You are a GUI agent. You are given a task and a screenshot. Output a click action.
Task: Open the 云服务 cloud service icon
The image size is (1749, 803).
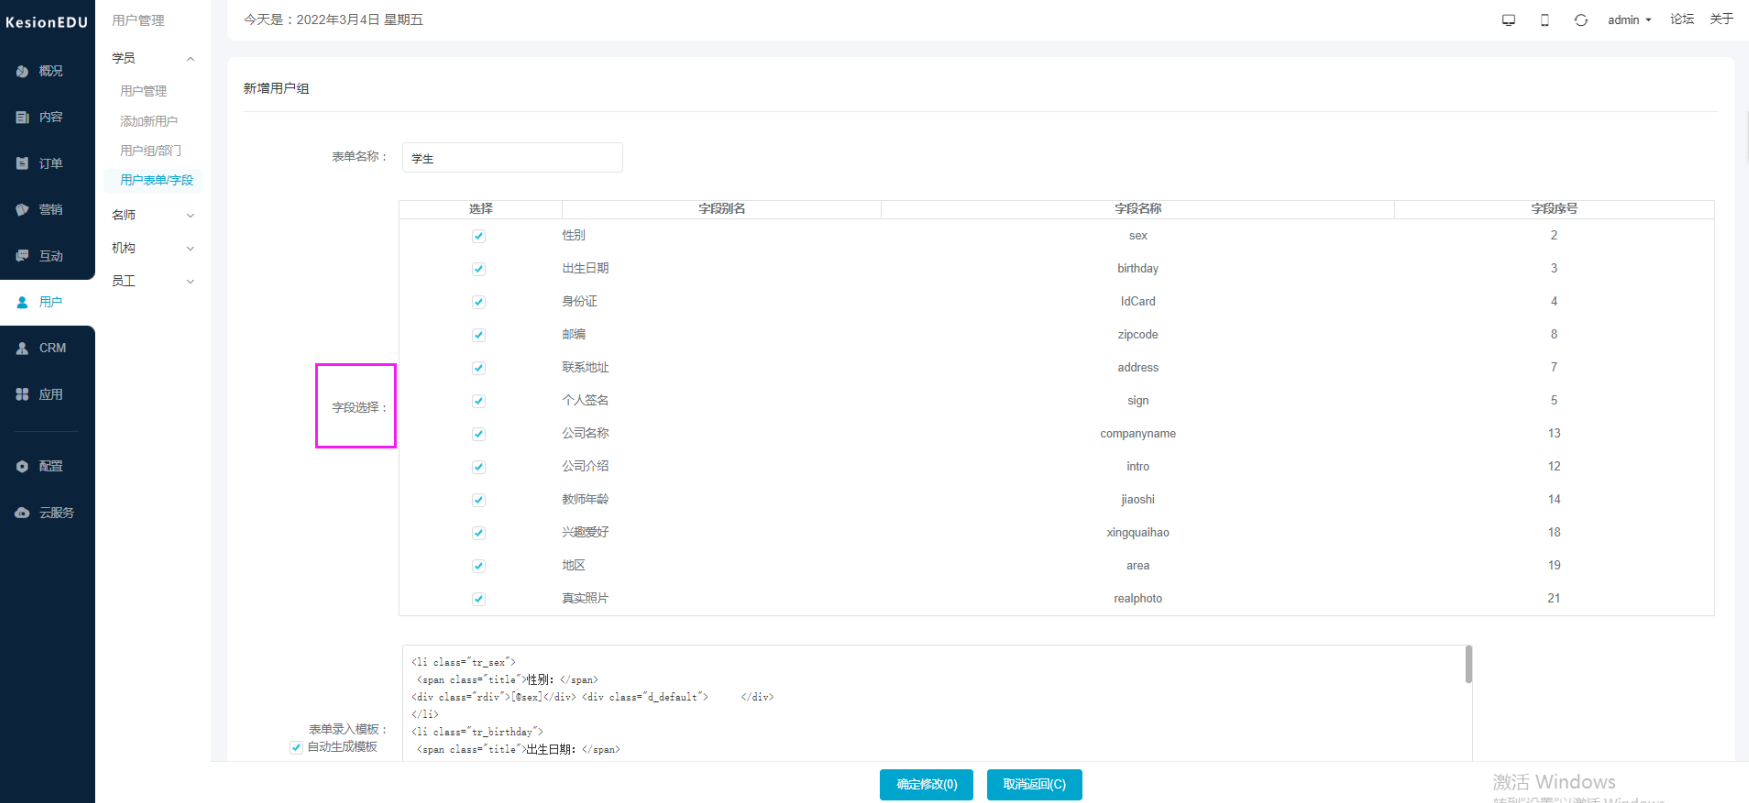(x=22, y=512)
